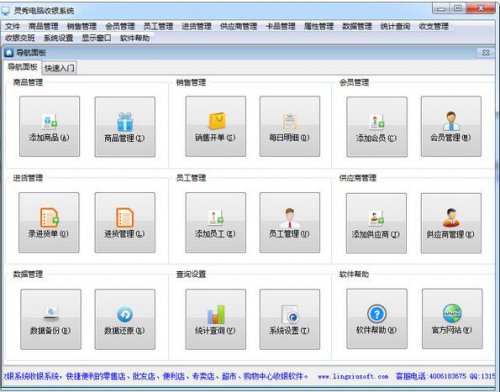Open the 统计查询 menu in menu bar

coord(396,26)
